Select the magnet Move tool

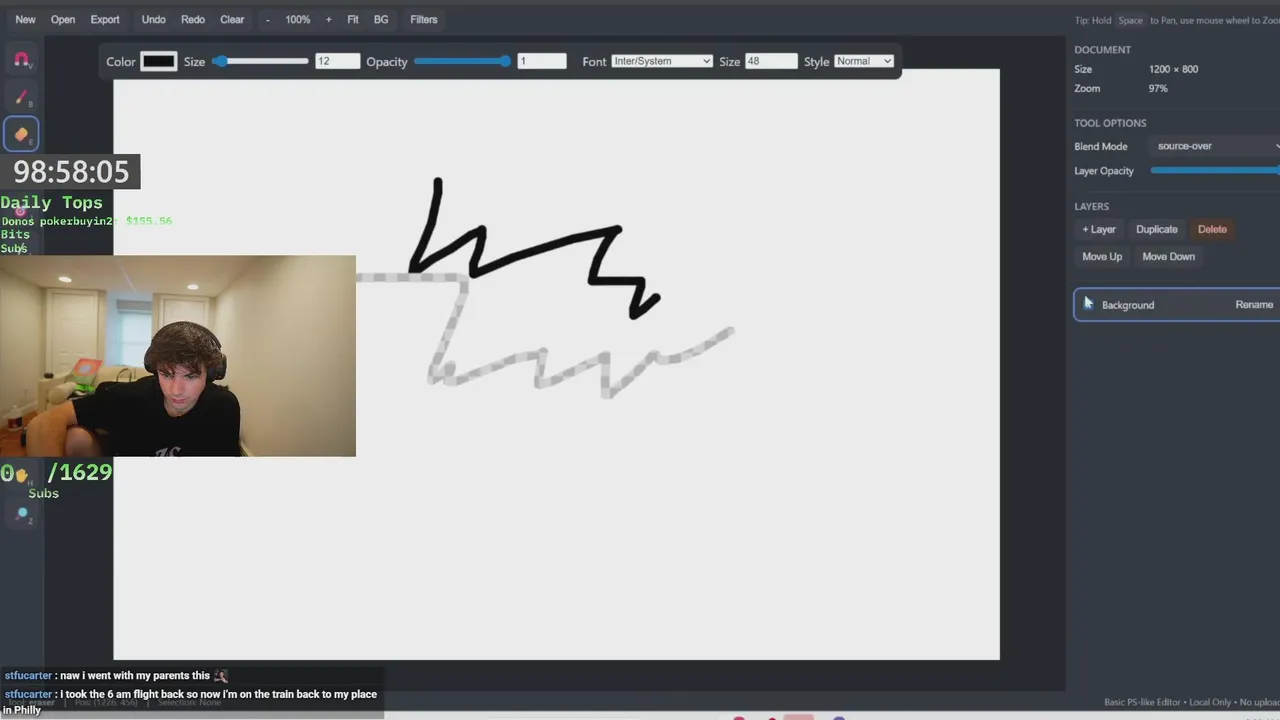(21, 59)
